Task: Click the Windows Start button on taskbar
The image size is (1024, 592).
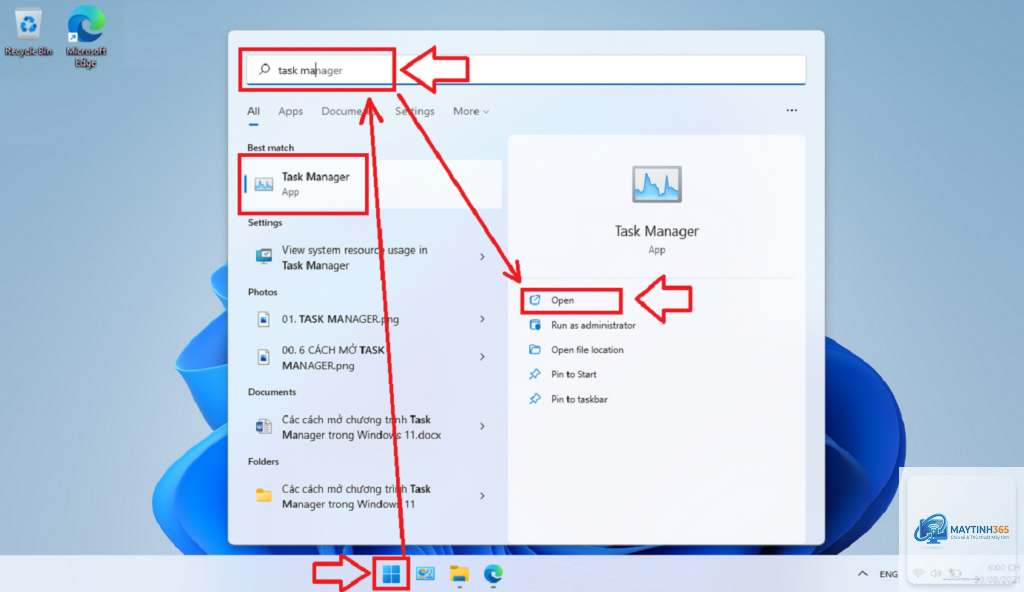Action: click(x=391, y=574)
